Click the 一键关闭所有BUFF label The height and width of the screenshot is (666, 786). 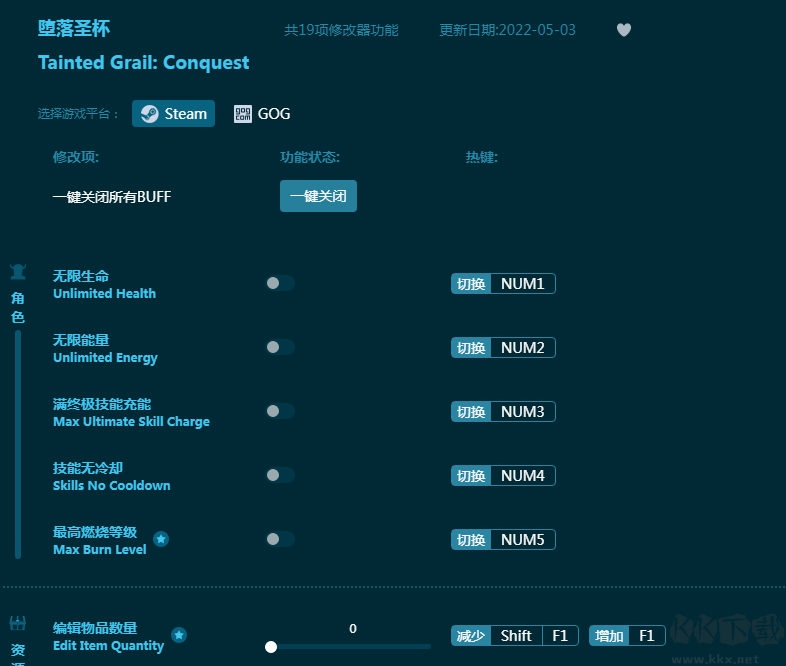pos(112,197)
